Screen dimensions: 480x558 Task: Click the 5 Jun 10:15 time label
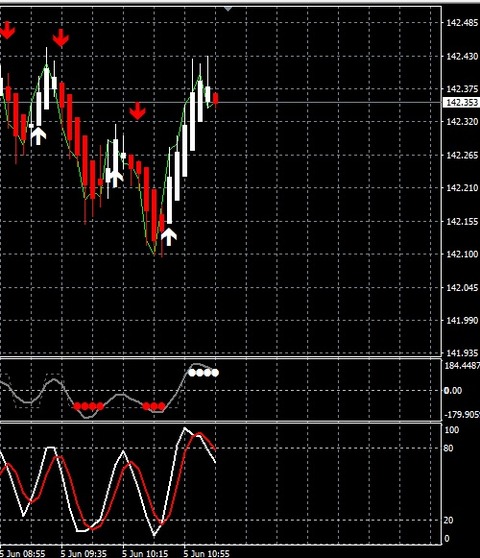point(145,553)
